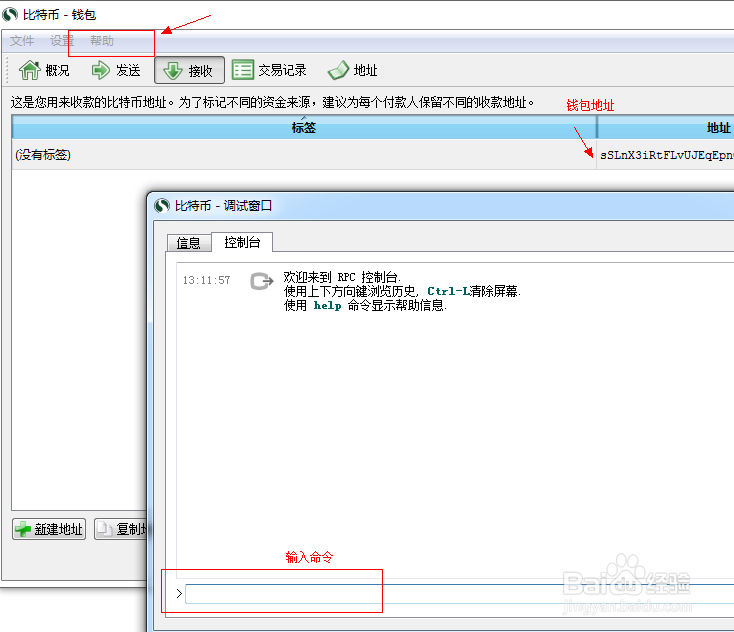This screenshot has height=632, width=734.
Task: Click the console reply arrow icon
Action: tap(261, 281)
